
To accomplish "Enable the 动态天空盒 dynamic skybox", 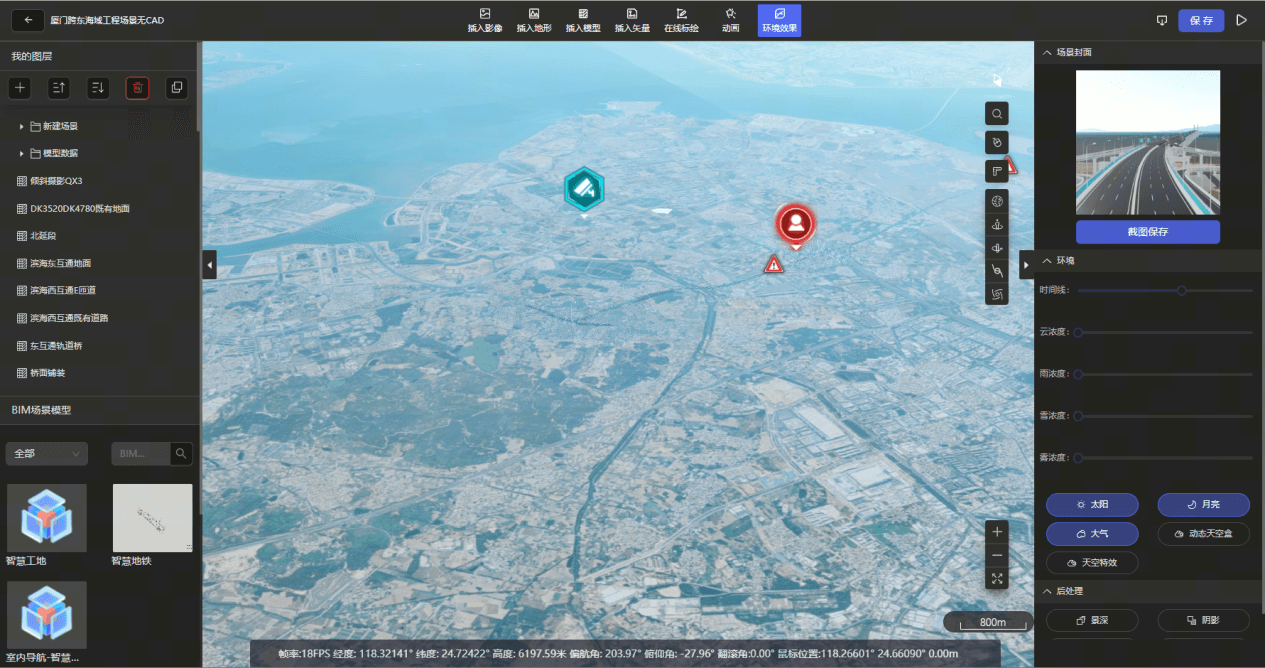I will point(1203,534).
